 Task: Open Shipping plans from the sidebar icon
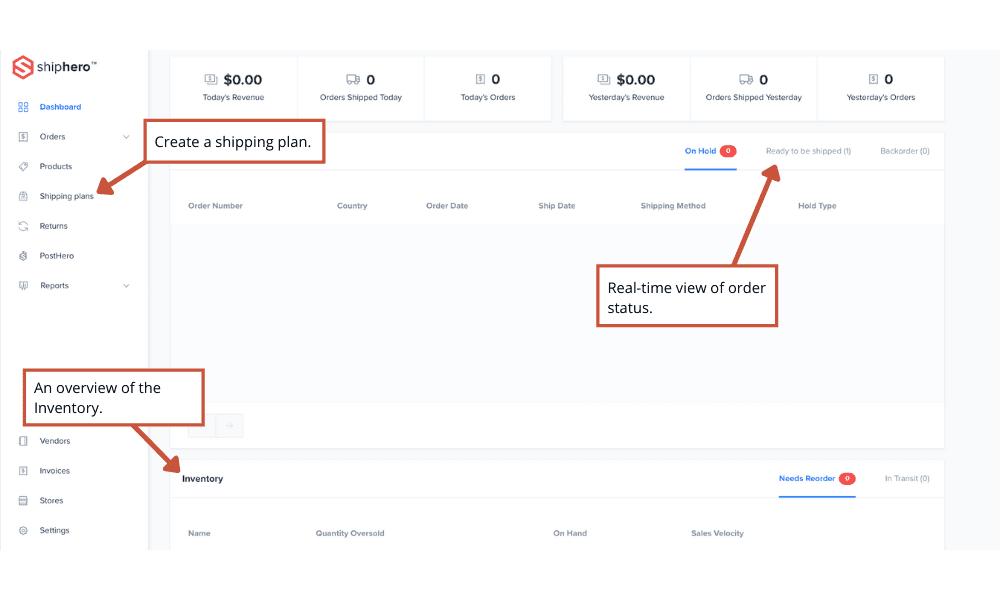[23, 197]
